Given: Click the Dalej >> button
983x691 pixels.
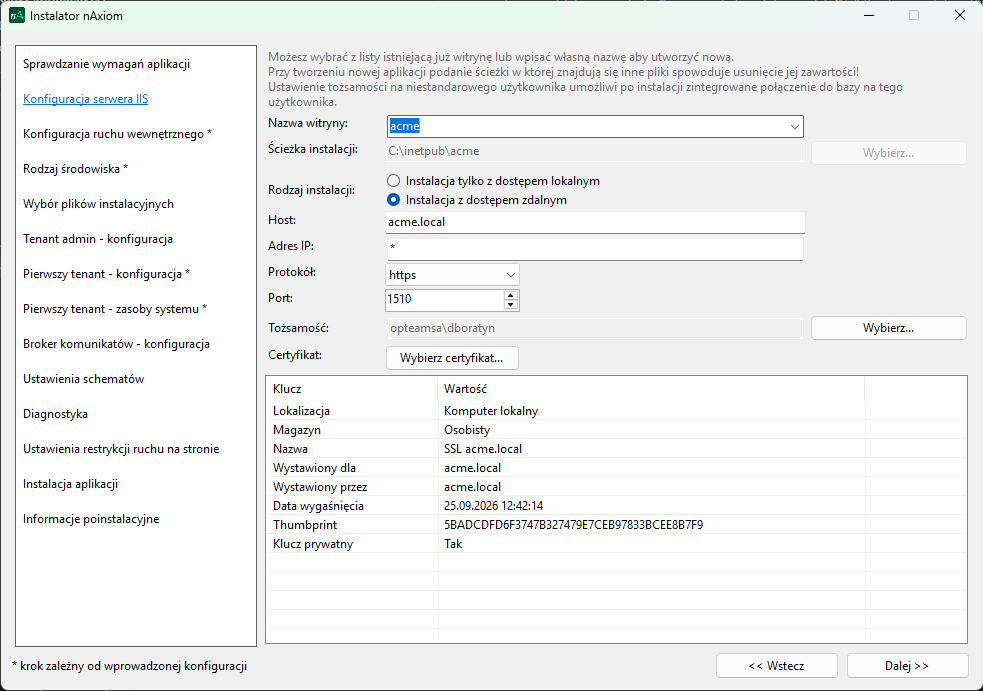Looking at the screenshot, I should [x=906, y=665].
